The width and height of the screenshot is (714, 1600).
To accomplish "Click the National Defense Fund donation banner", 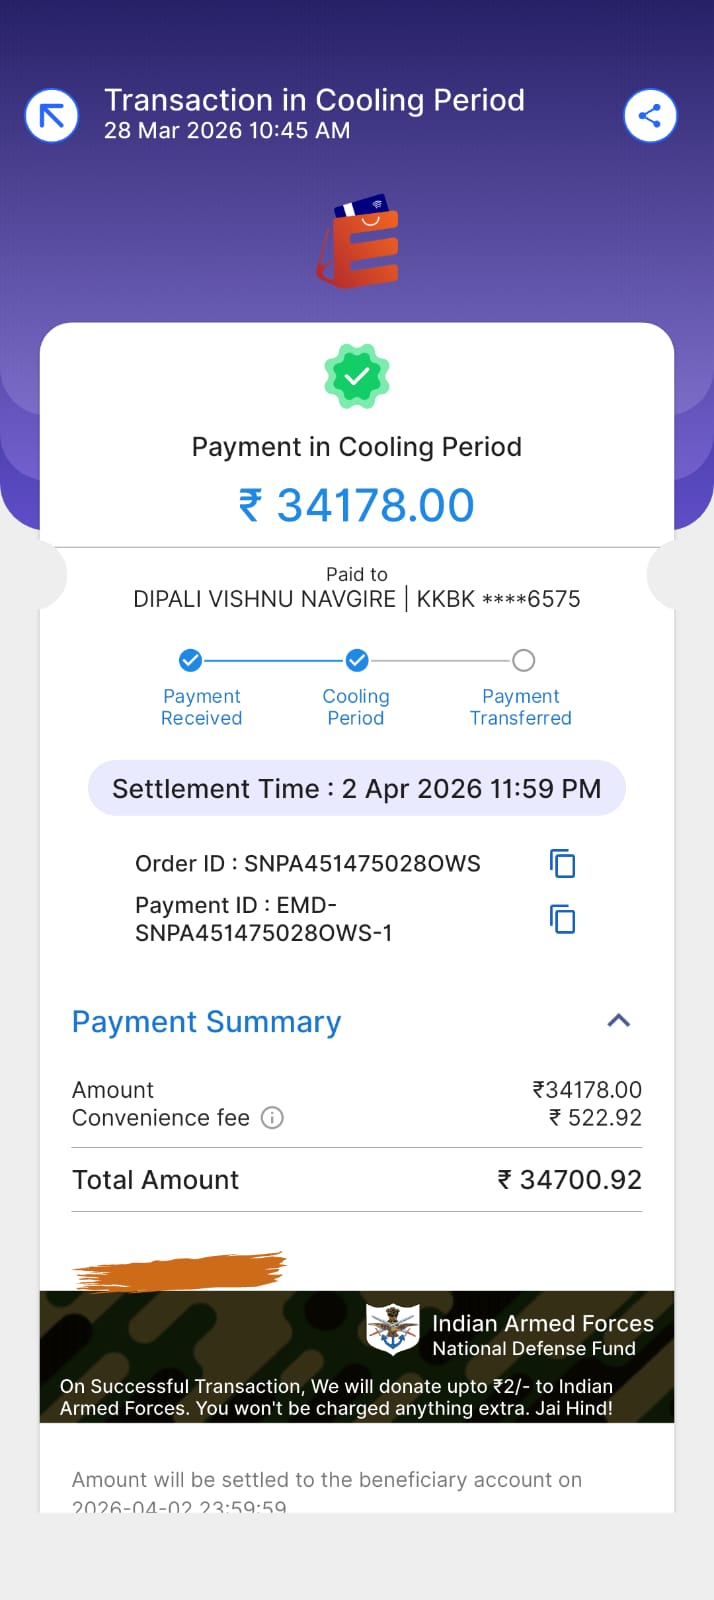I will pos(357,1357).
